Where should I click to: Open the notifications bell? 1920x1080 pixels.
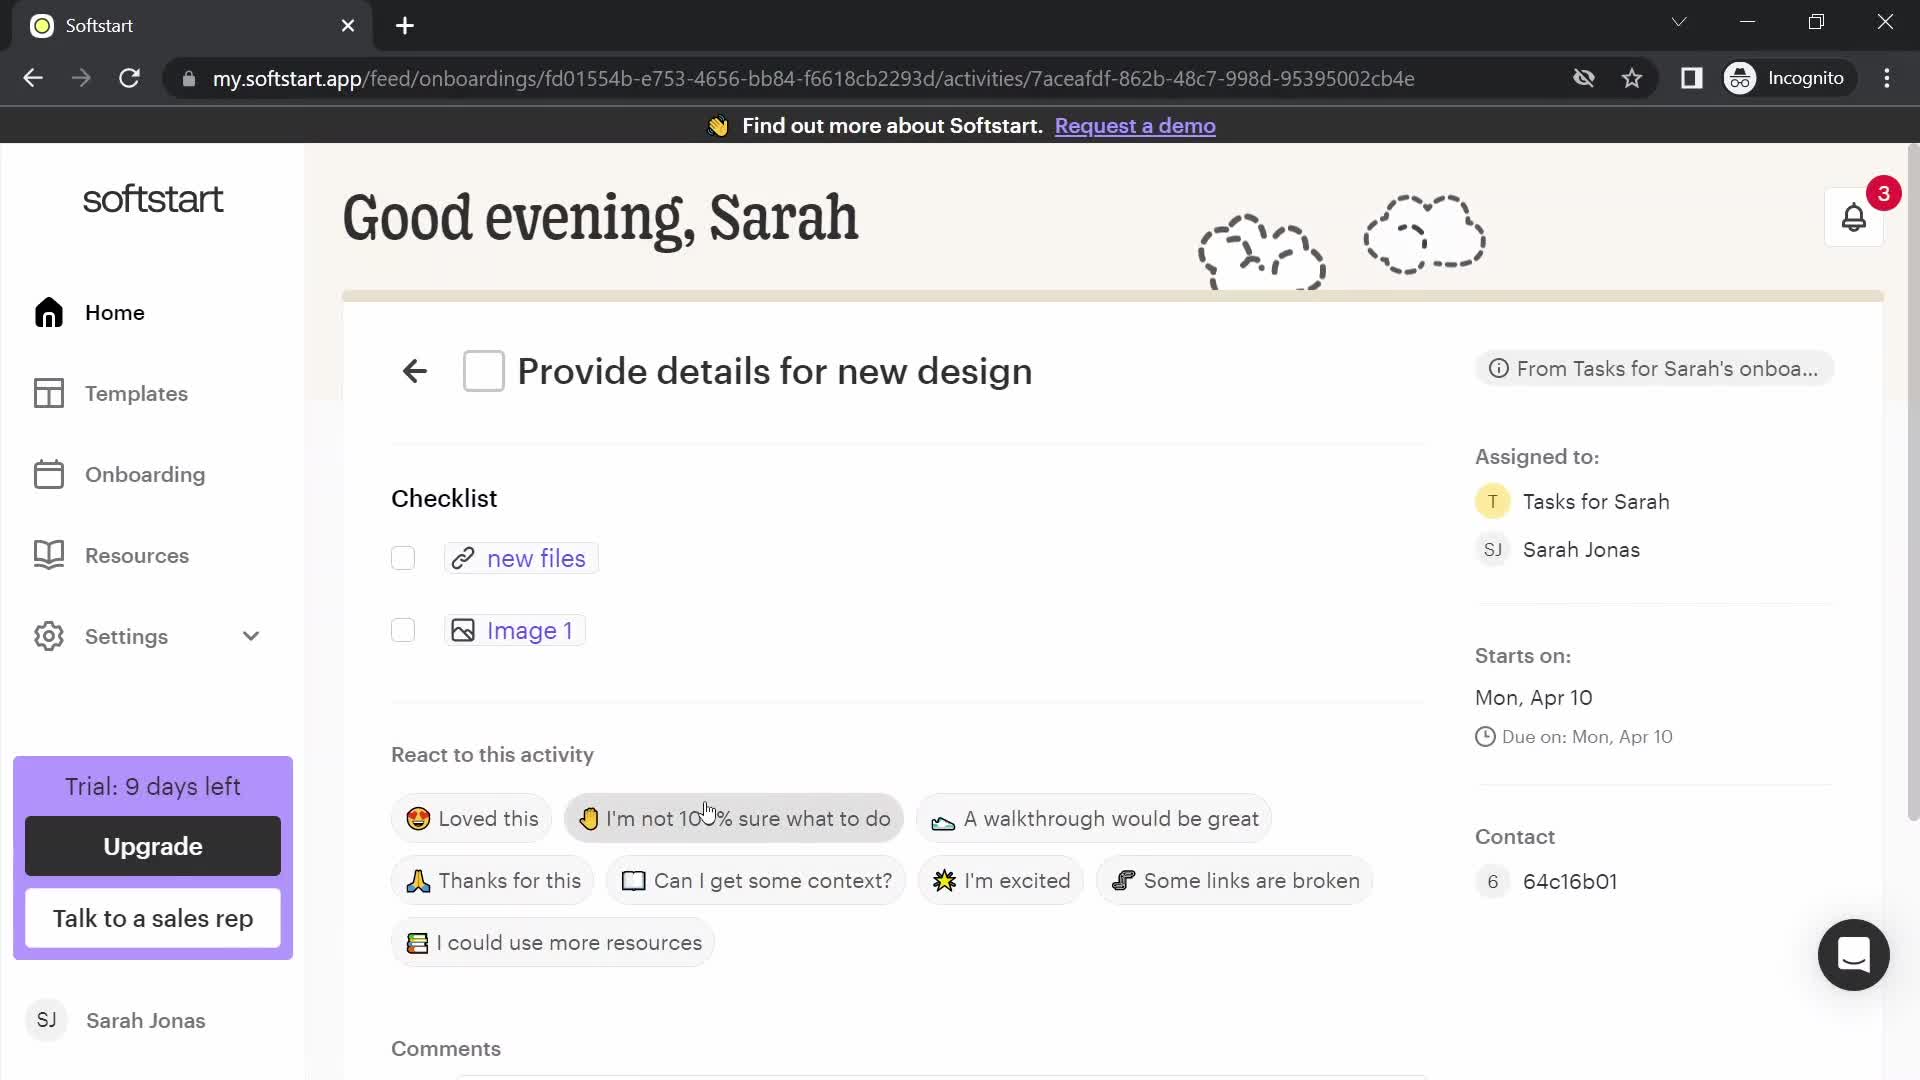[1853, 217]
